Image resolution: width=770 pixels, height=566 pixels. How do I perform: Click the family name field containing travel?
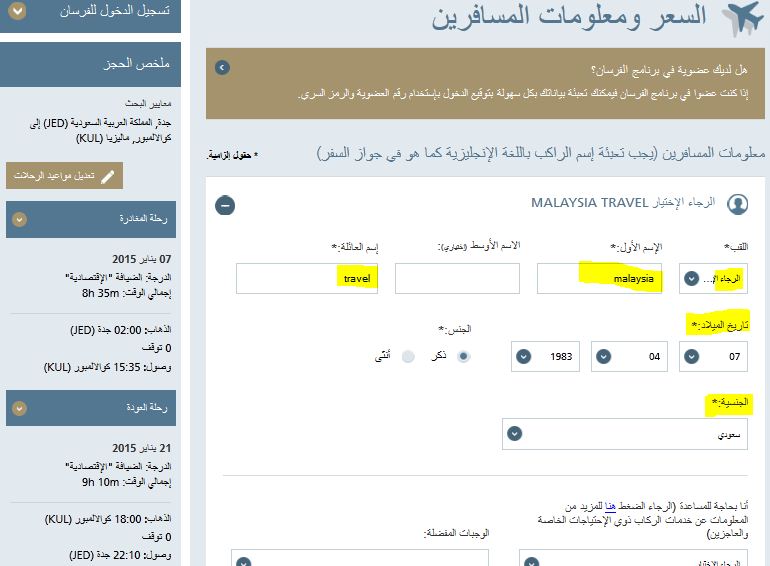pyautogui.click(x=307, y=278)
